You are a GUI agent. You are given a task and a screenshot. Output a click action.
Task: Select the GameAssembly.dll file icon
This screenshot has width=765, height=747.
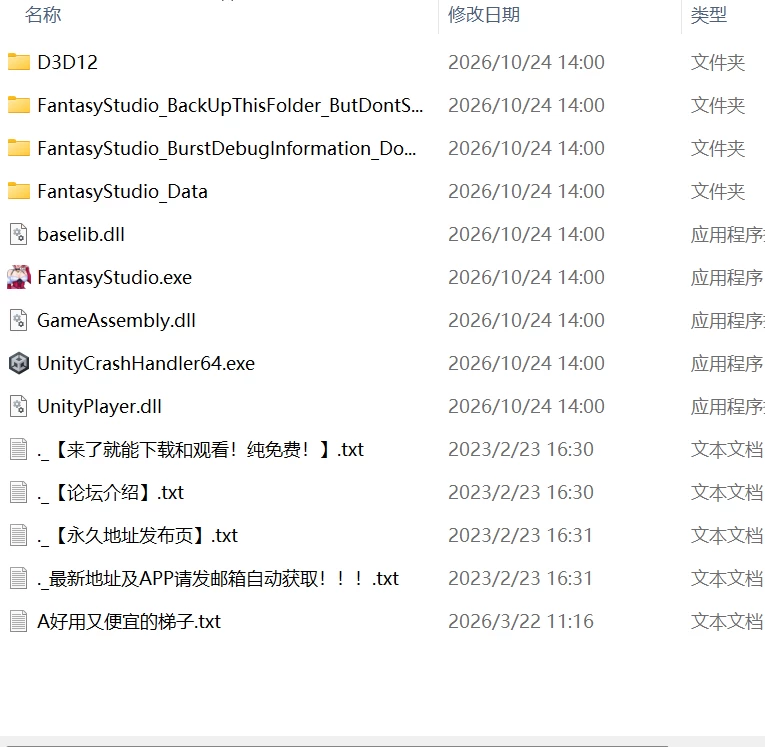point(19,320)
